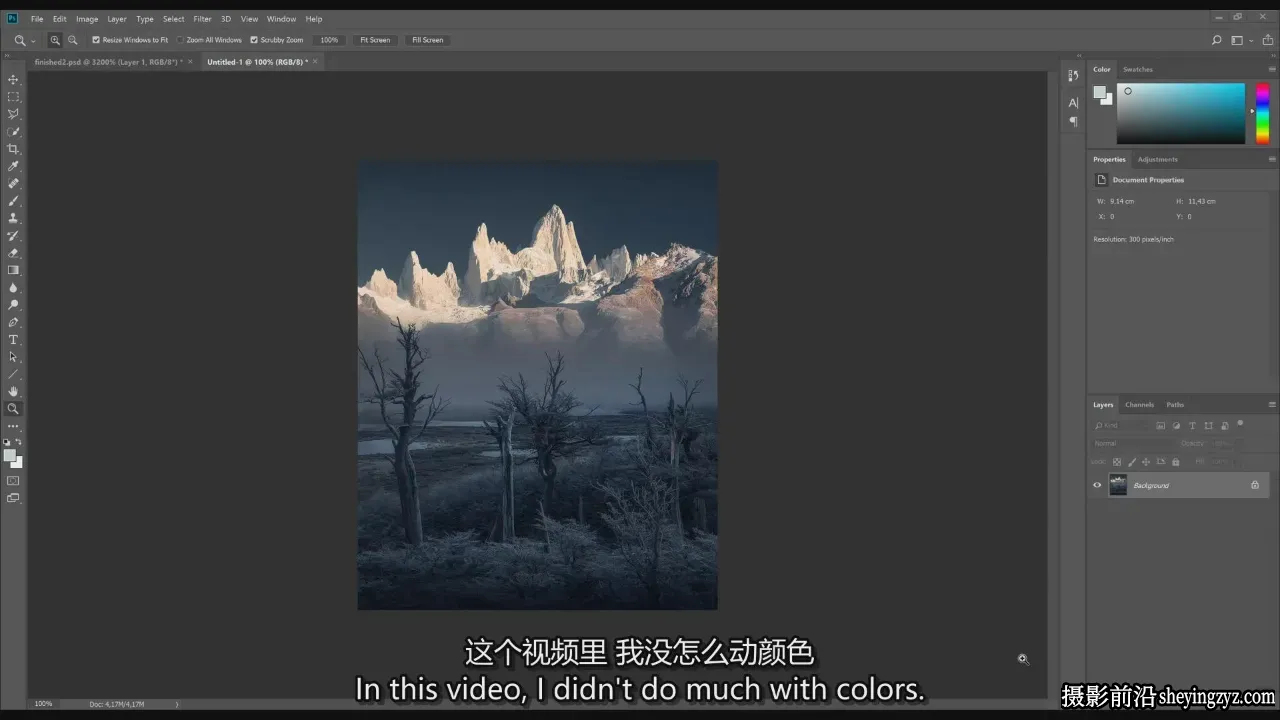Expand status bar info arrow
Viewport: 1280px width, 720px height.
(x=177, y=704)
